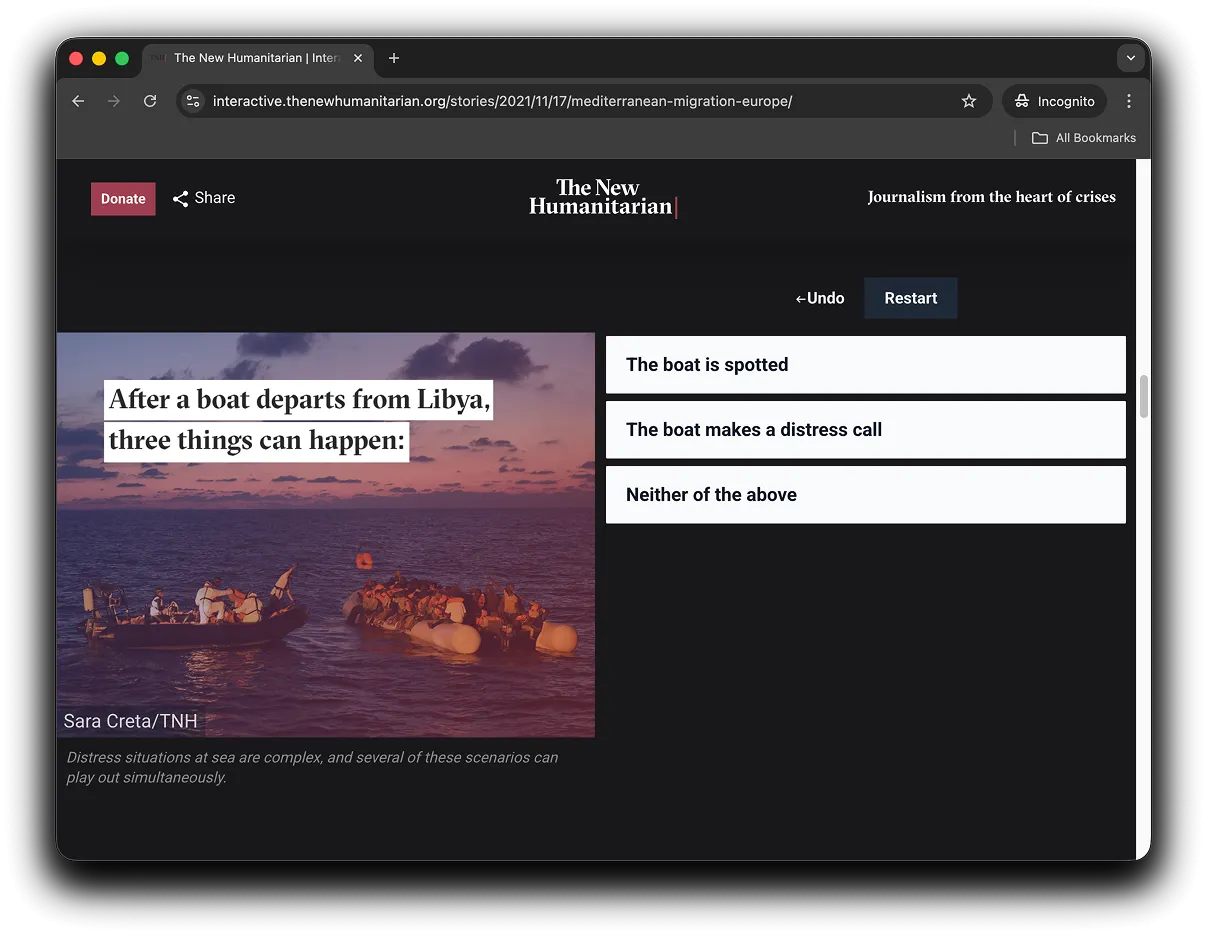
Task: Select "Neither of the above" option
Action: click(x=865, y=495)
